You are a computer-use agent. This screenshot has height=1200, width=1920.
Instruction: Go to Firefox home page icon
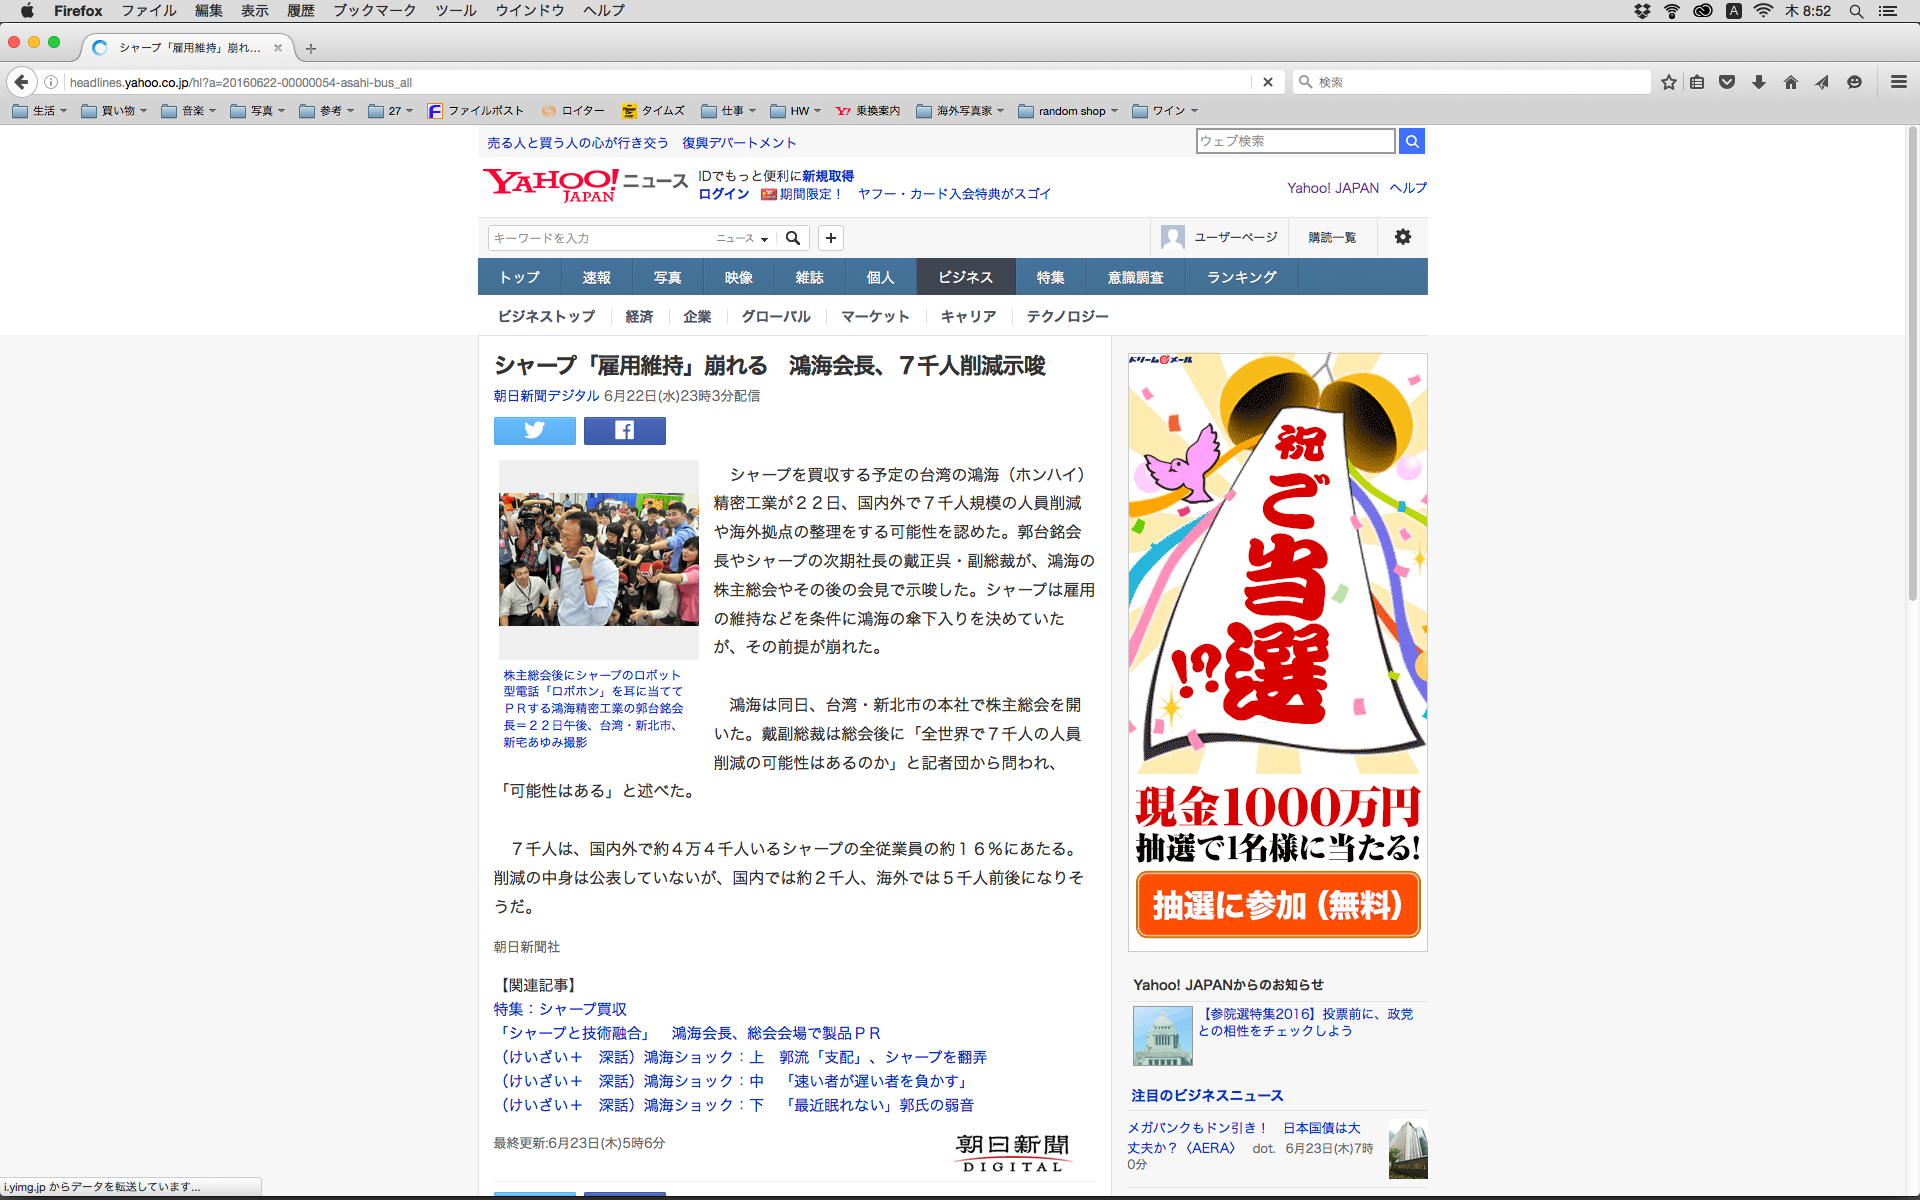[1790, 82]
